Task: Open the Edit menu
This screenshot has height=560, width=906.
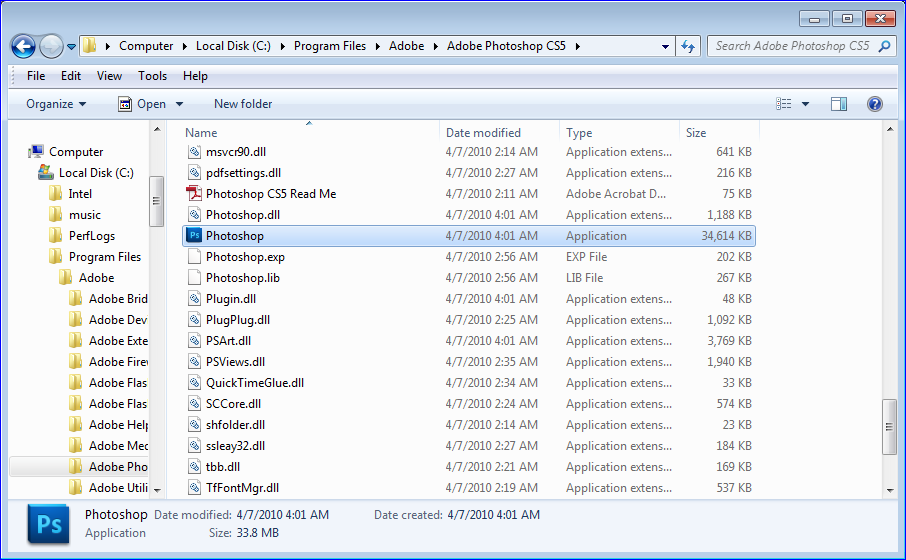Action: [x=71, y=76]
